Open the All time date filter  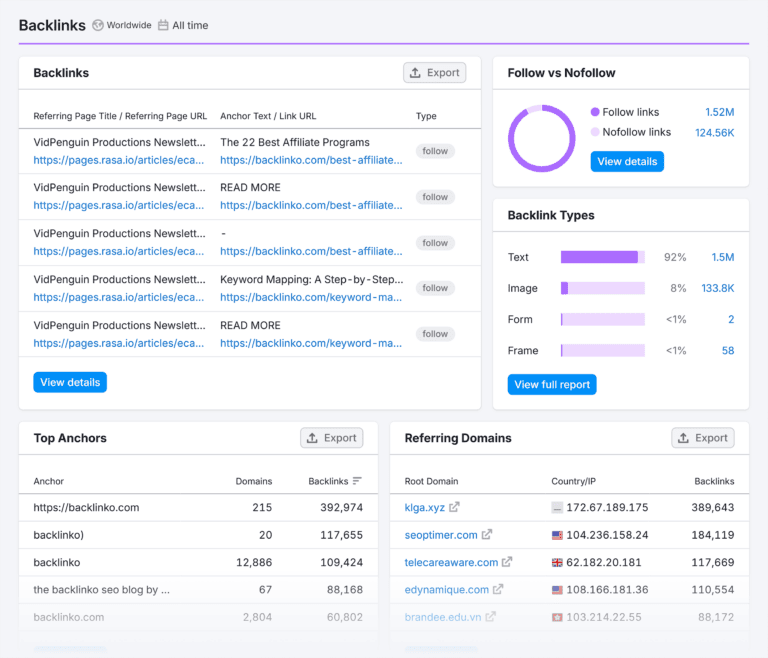[190, 25]
